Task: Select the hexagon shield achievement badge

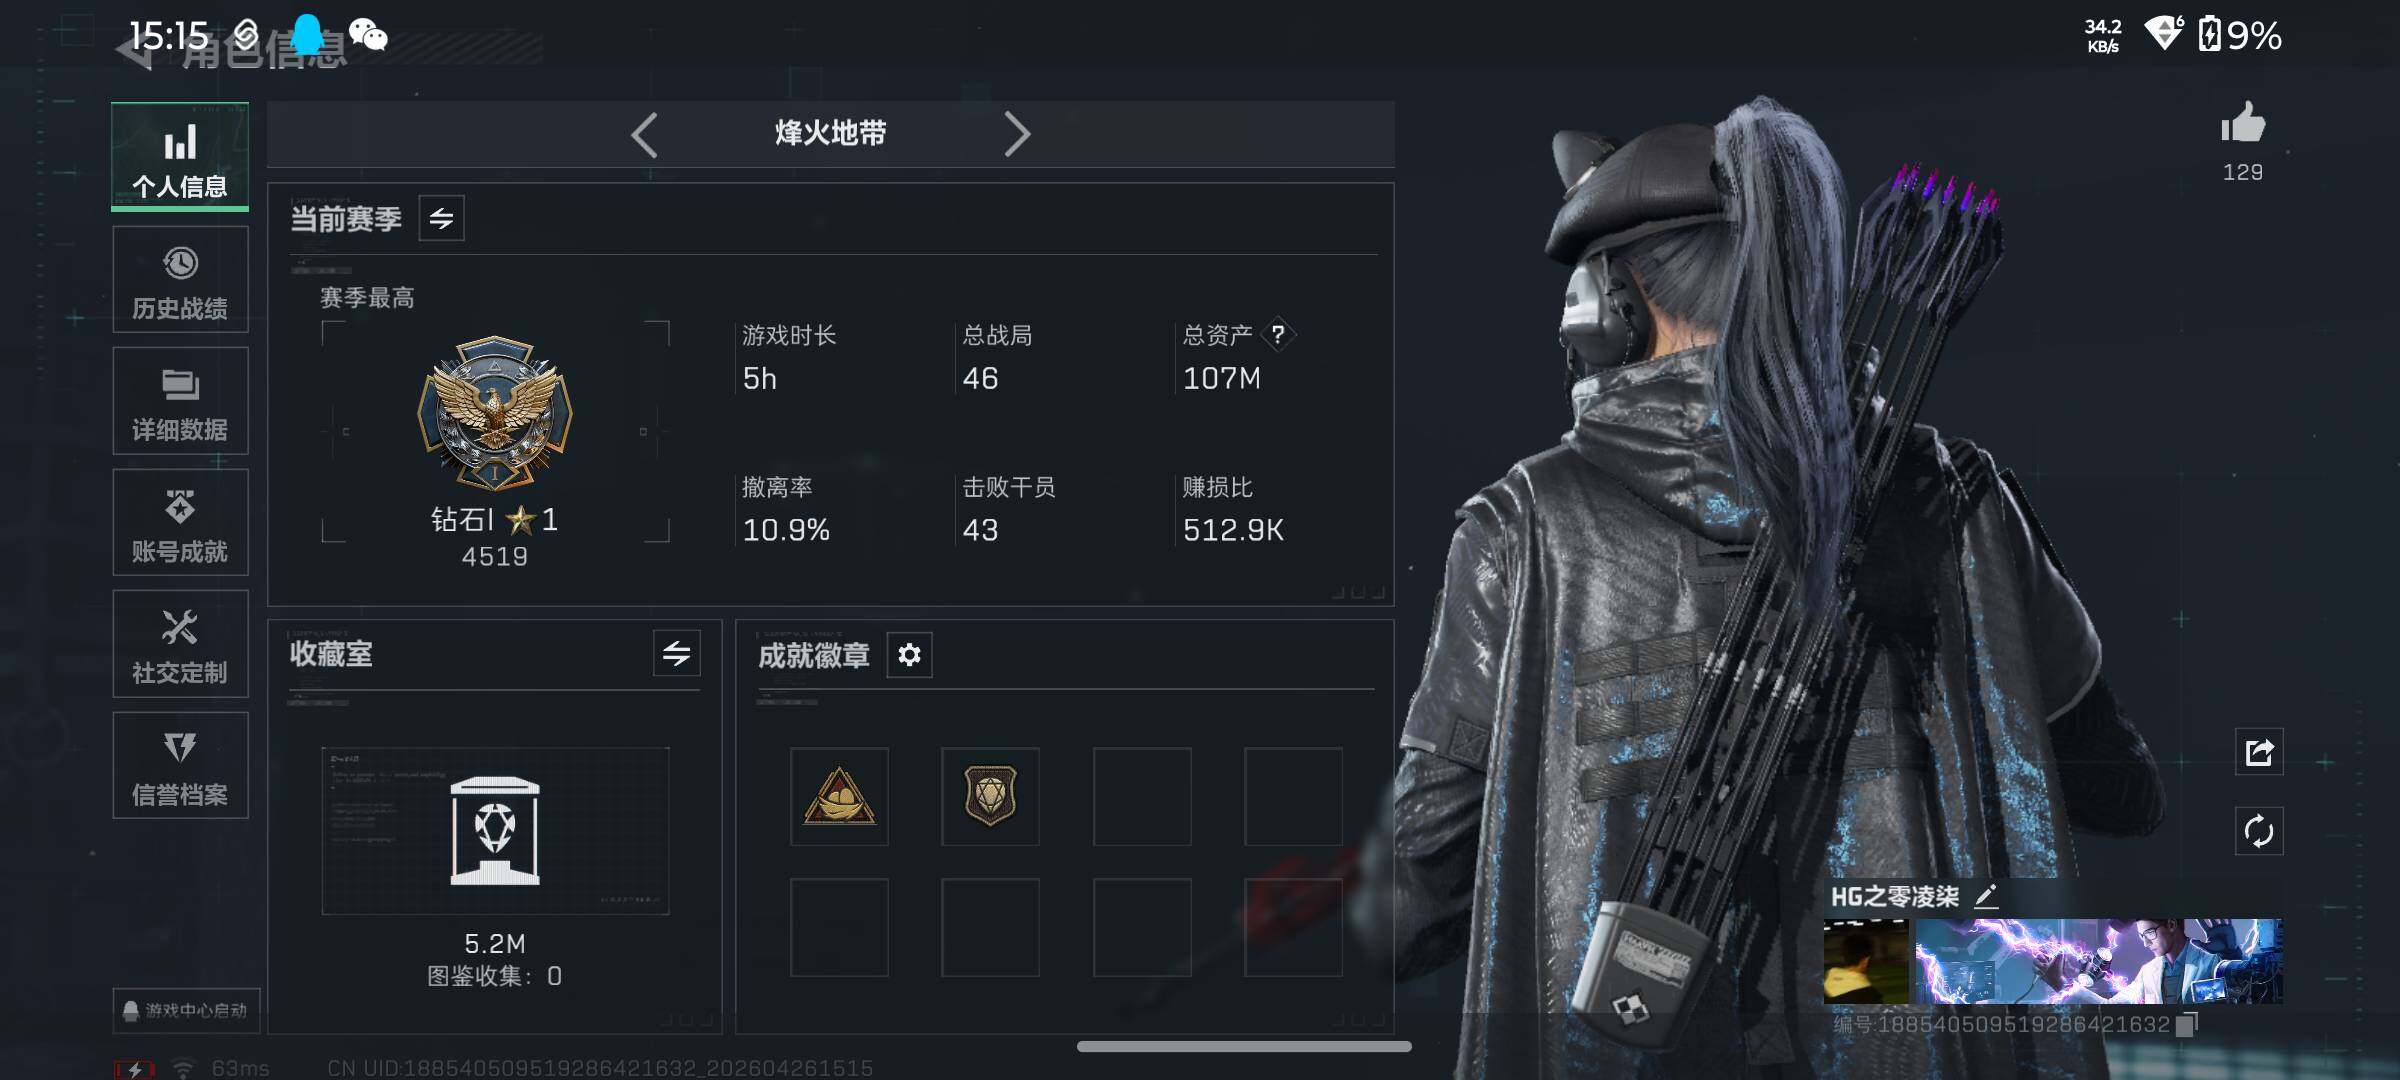Action: [990, 797]
